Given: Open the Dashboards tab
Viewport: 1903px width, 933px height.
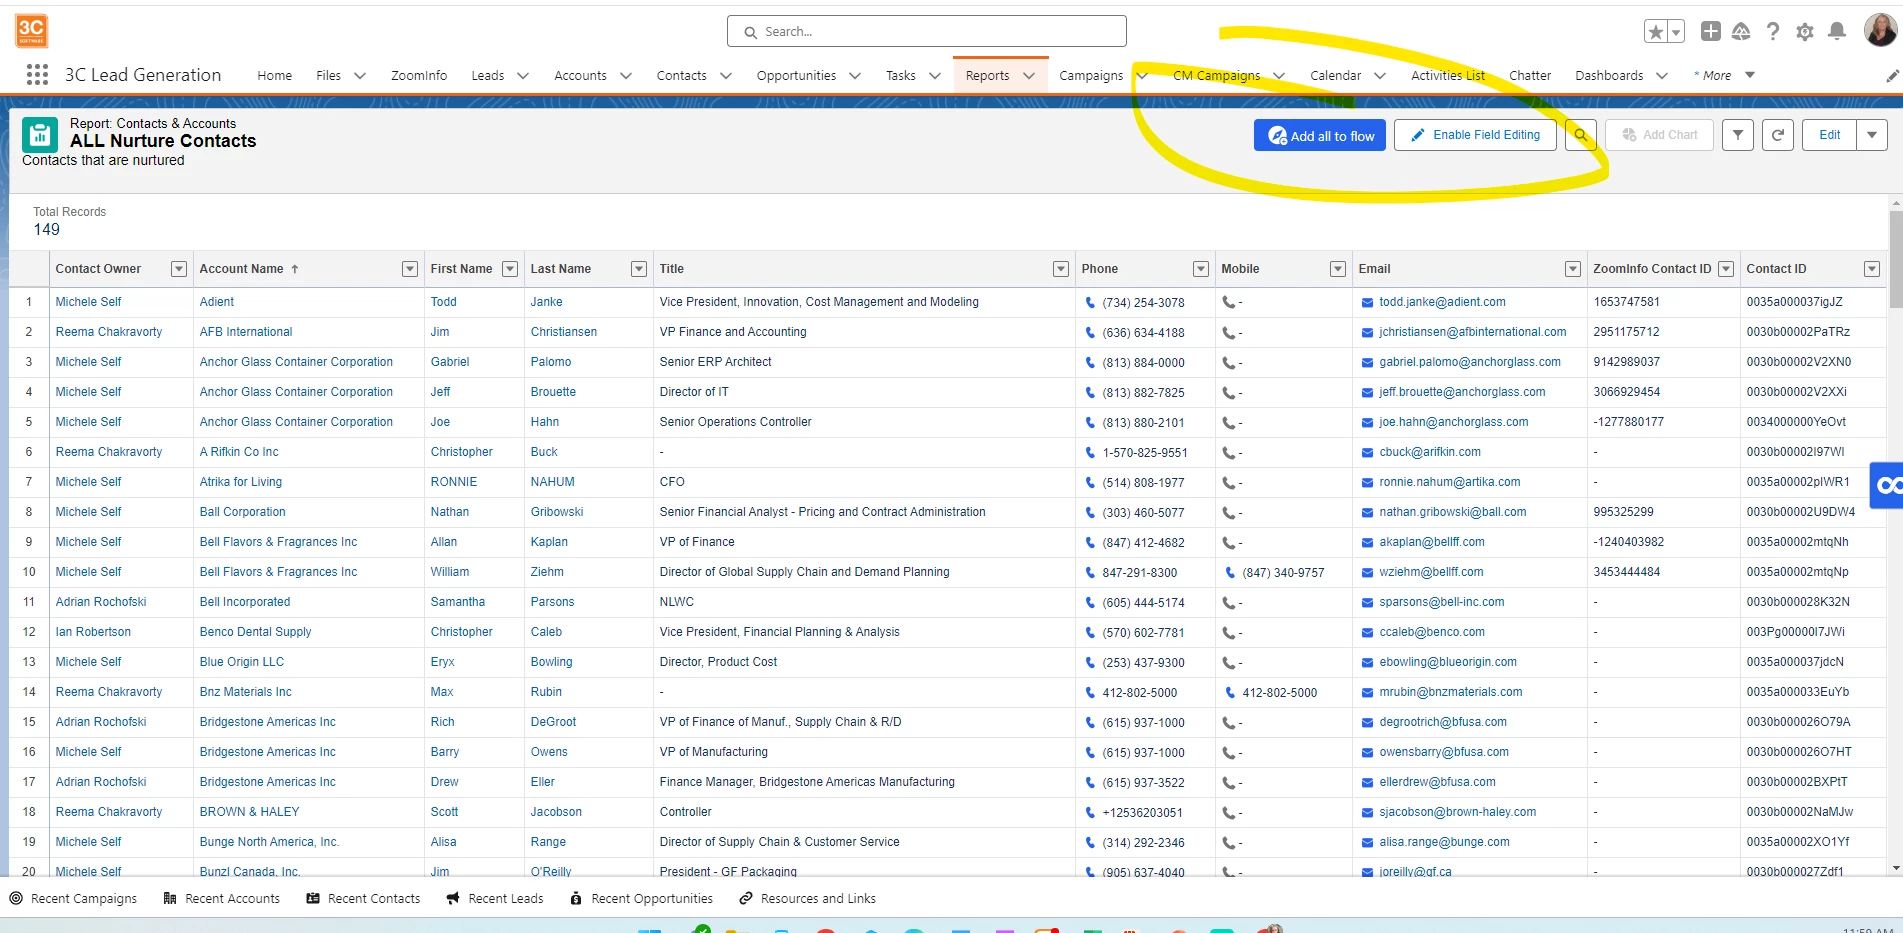Looking at the screenshot, I should (1609, 76).
